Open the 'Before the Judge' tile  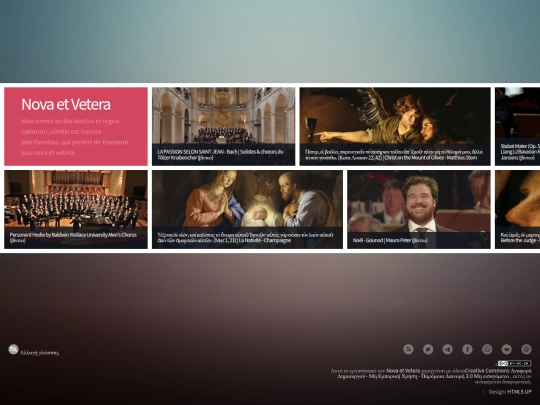[x=518, y=209]
